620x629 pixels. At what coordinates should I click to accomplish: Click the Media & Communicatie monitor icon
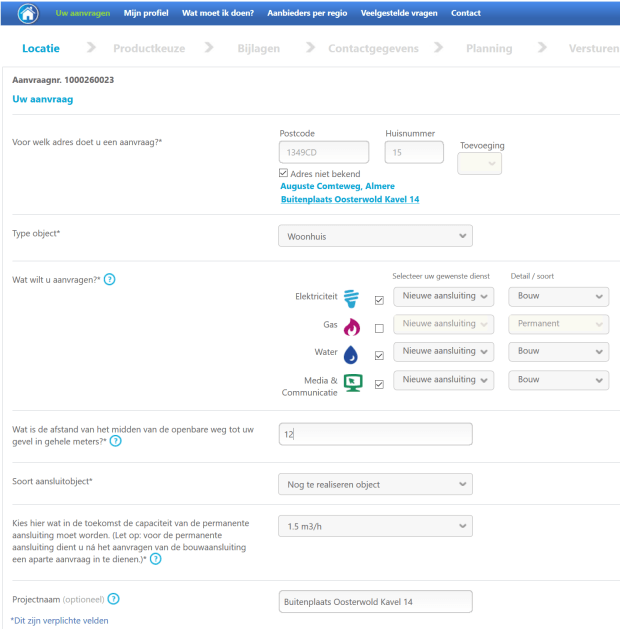[352, 382]
